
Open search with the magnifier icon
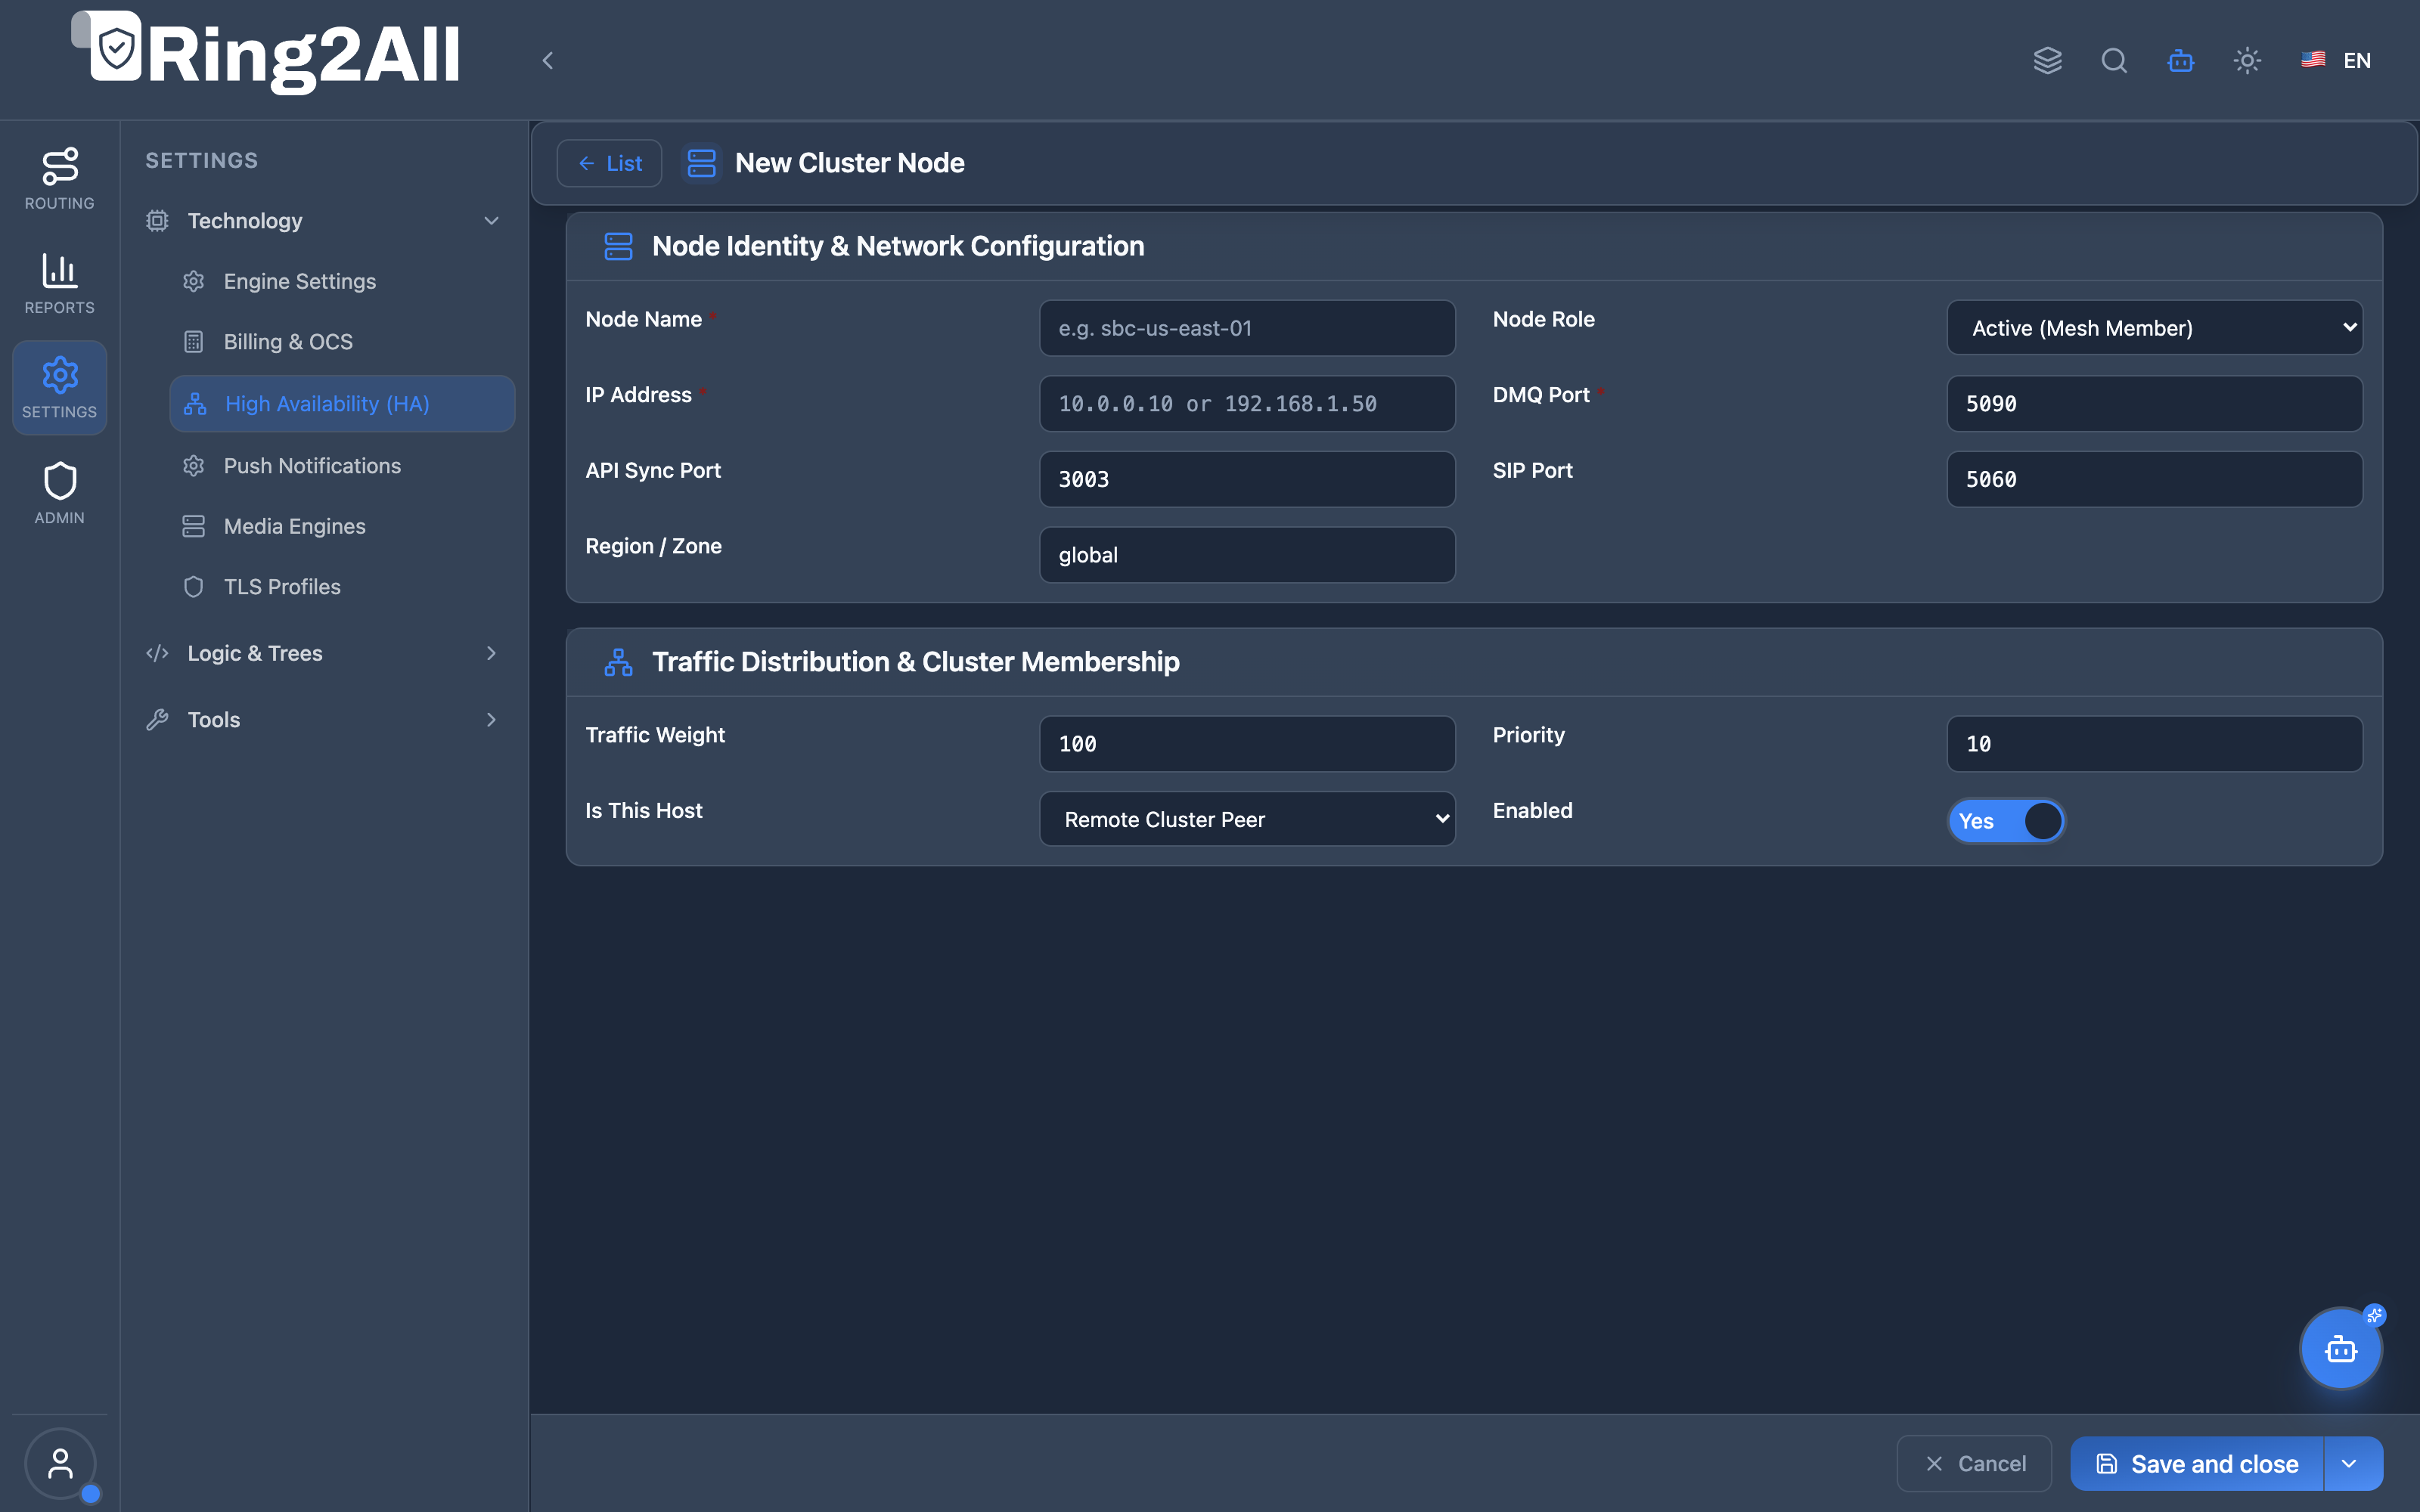coord(2114,61)
